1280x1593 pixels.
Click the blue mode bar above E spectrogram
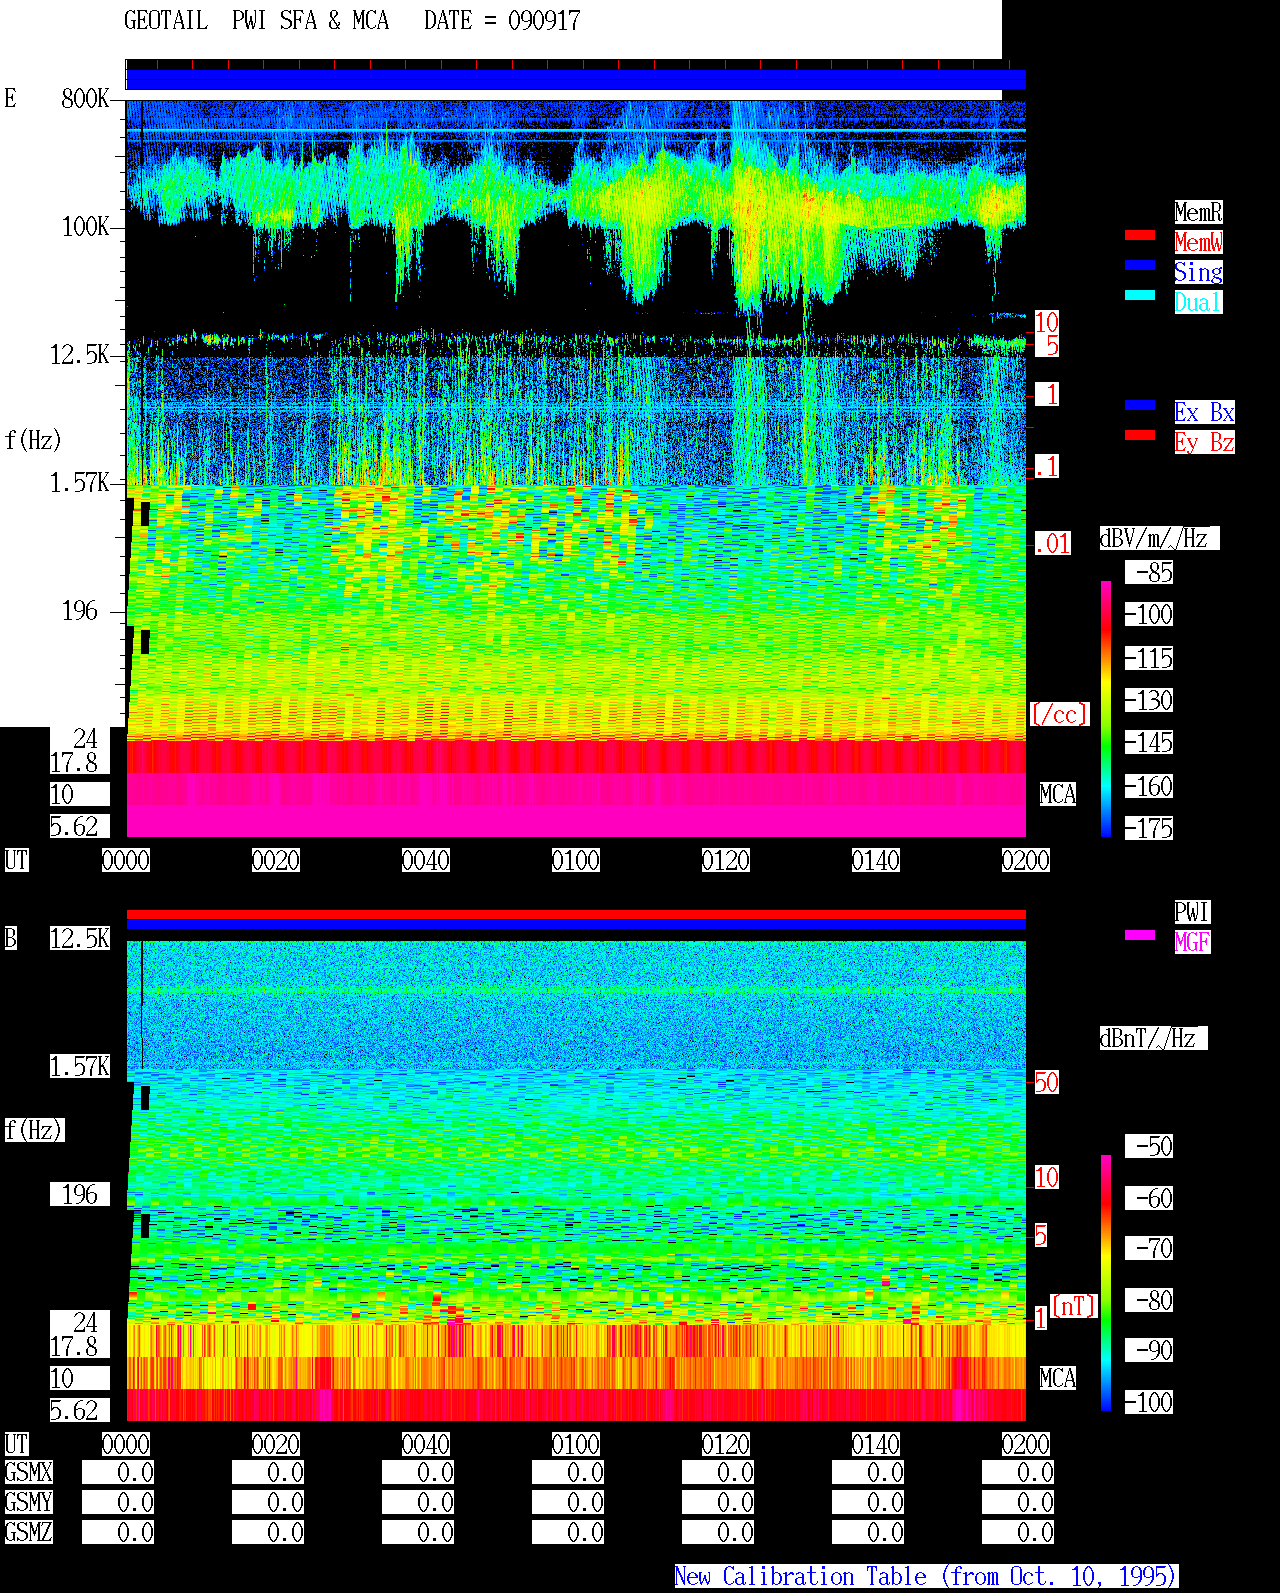(576, 79)
